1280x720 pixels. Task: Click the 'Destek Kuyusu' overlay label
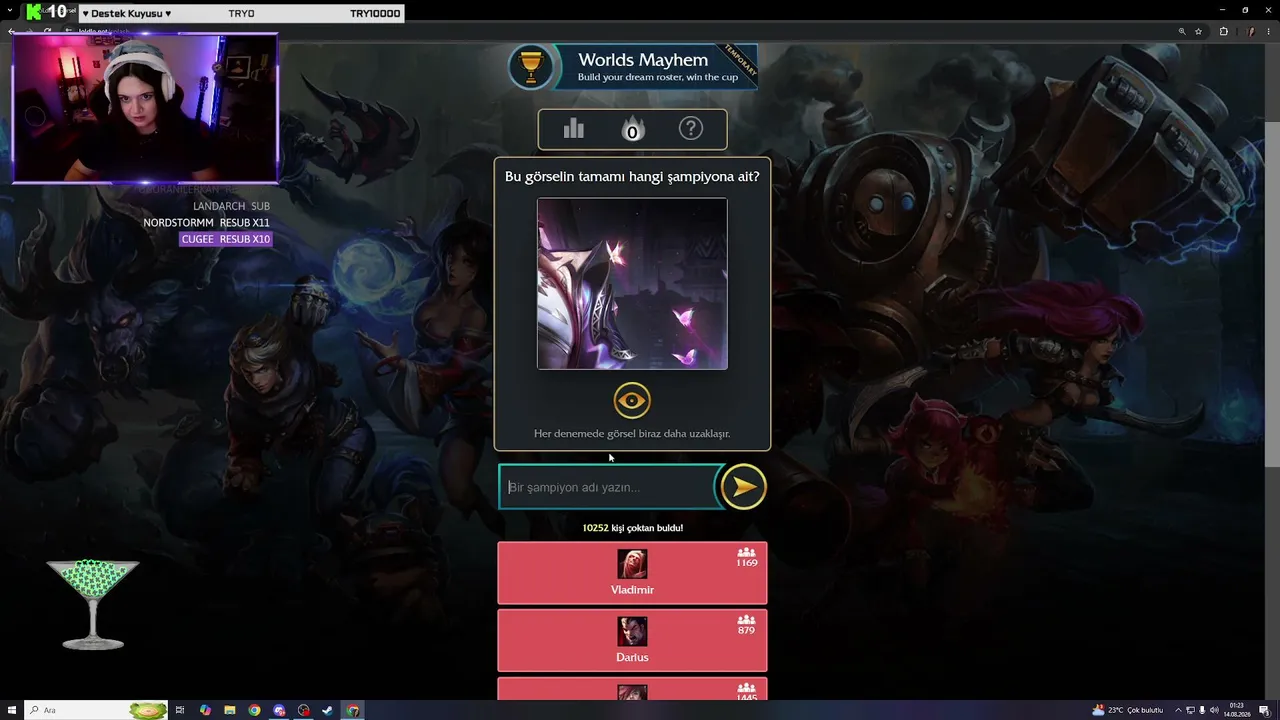click(126, 14)
